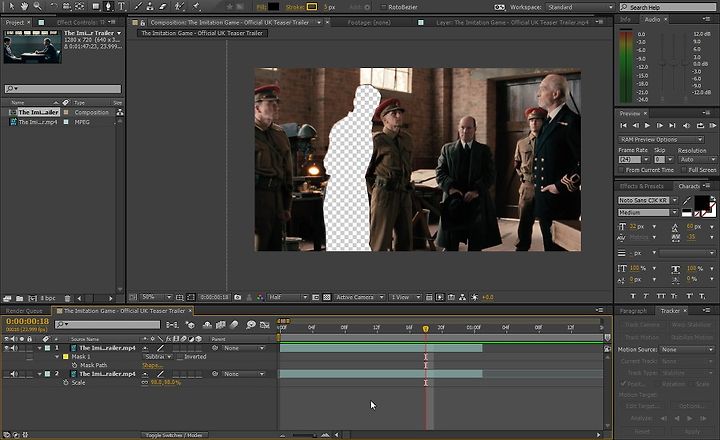Open the Active Camera view dropdown

coord(360,297)
